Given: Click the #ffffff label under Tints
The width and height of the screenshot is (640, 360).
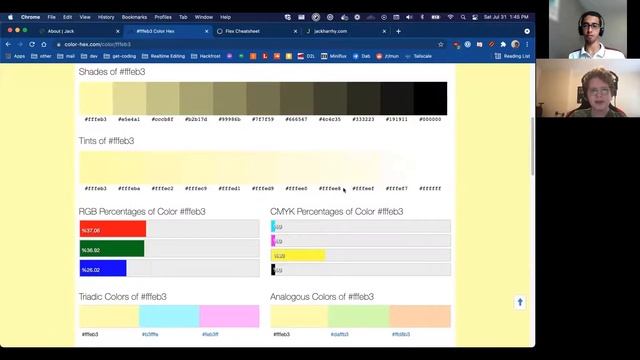Looking at the screenshot, I should click(x=430, y=189).
